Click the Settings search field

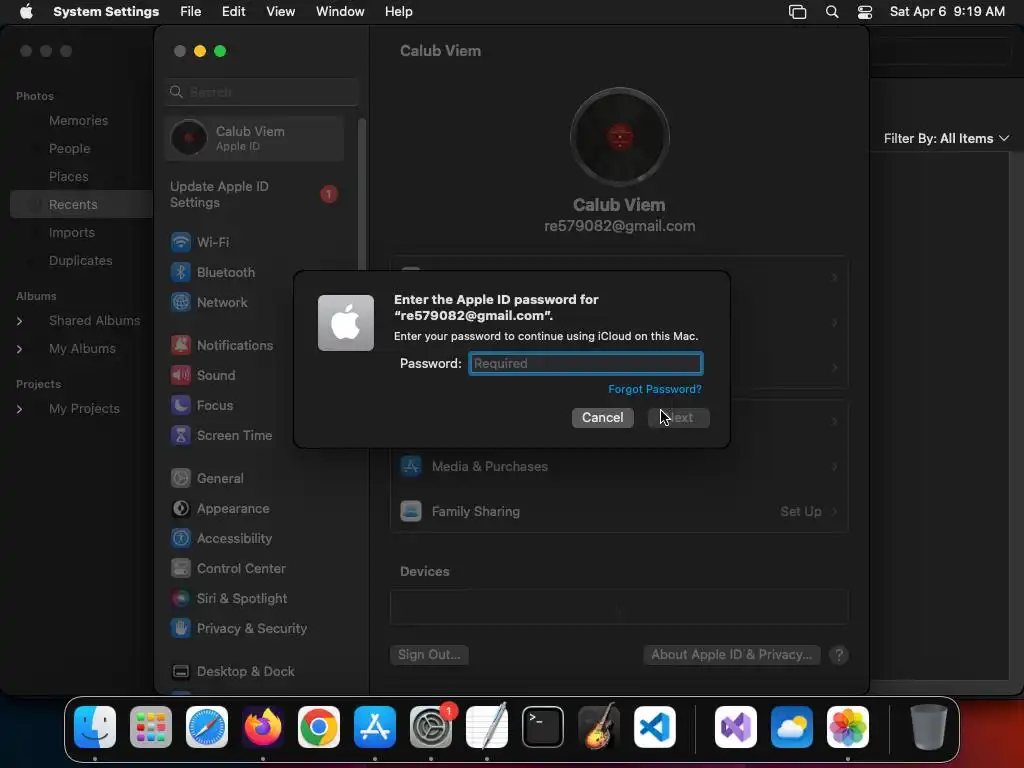point(261,92)
